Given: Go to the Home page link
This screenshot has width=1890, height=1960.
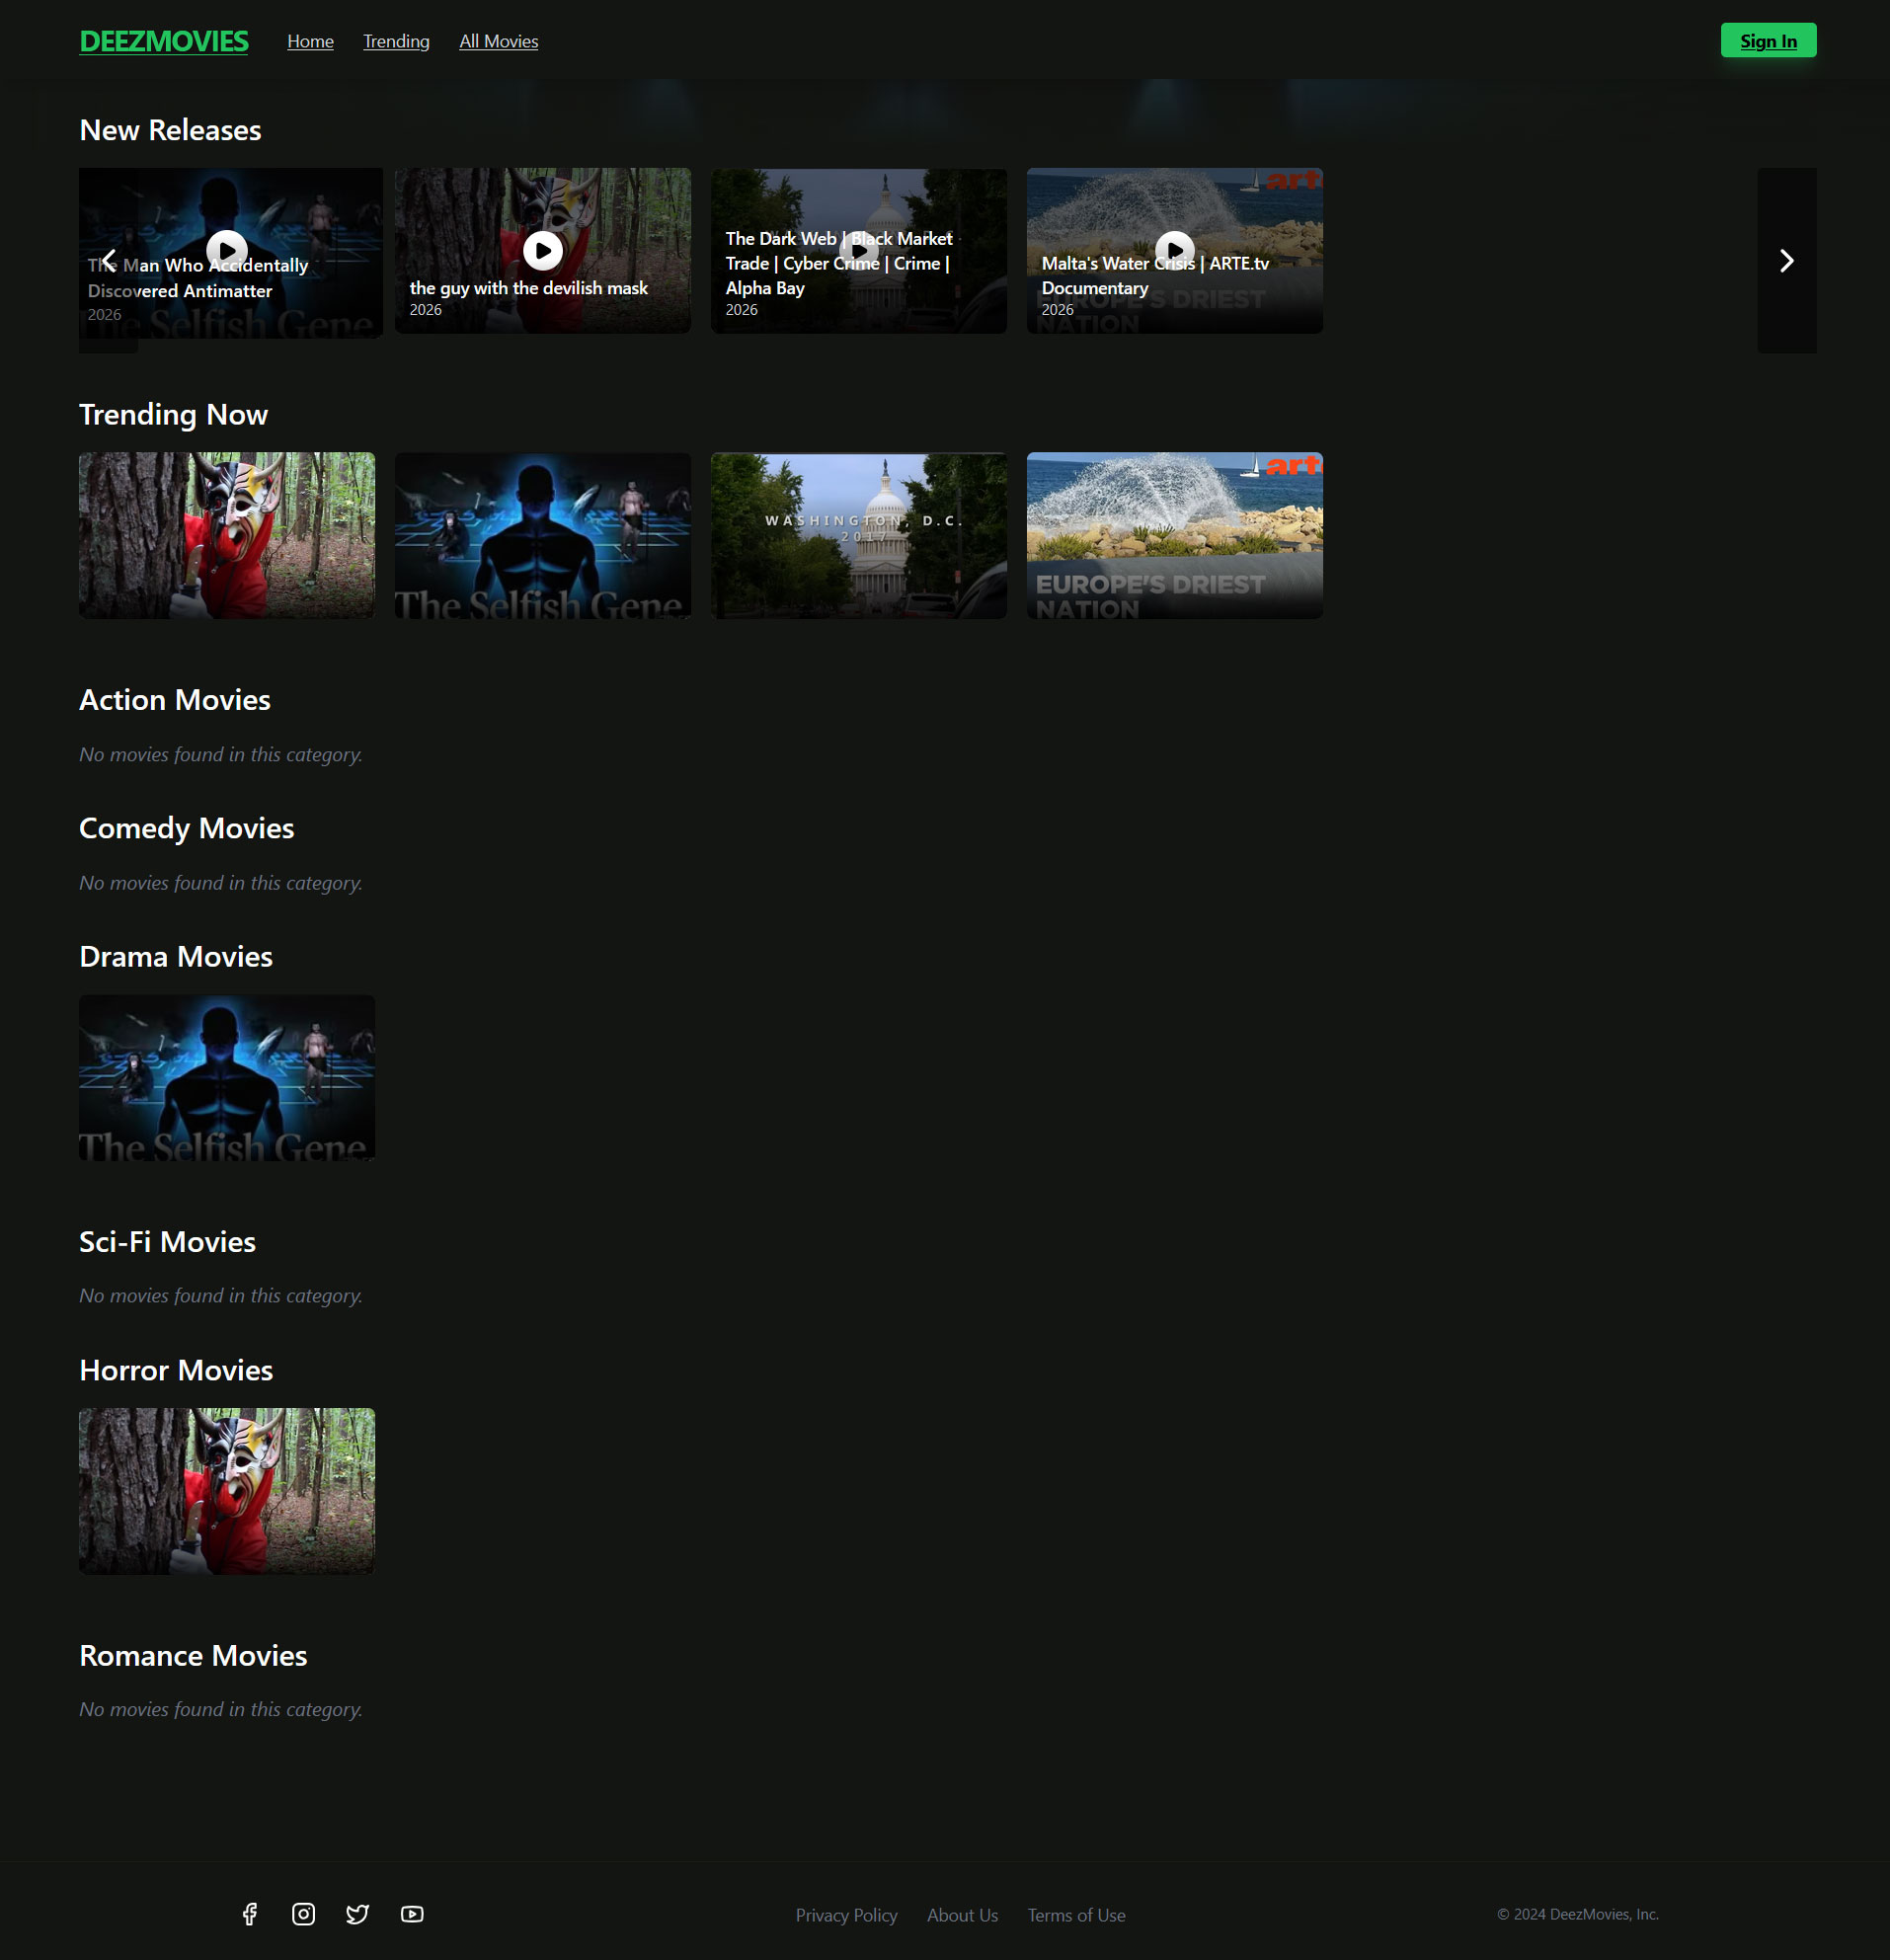Looking at the screenshot, I should click(310, 41).
